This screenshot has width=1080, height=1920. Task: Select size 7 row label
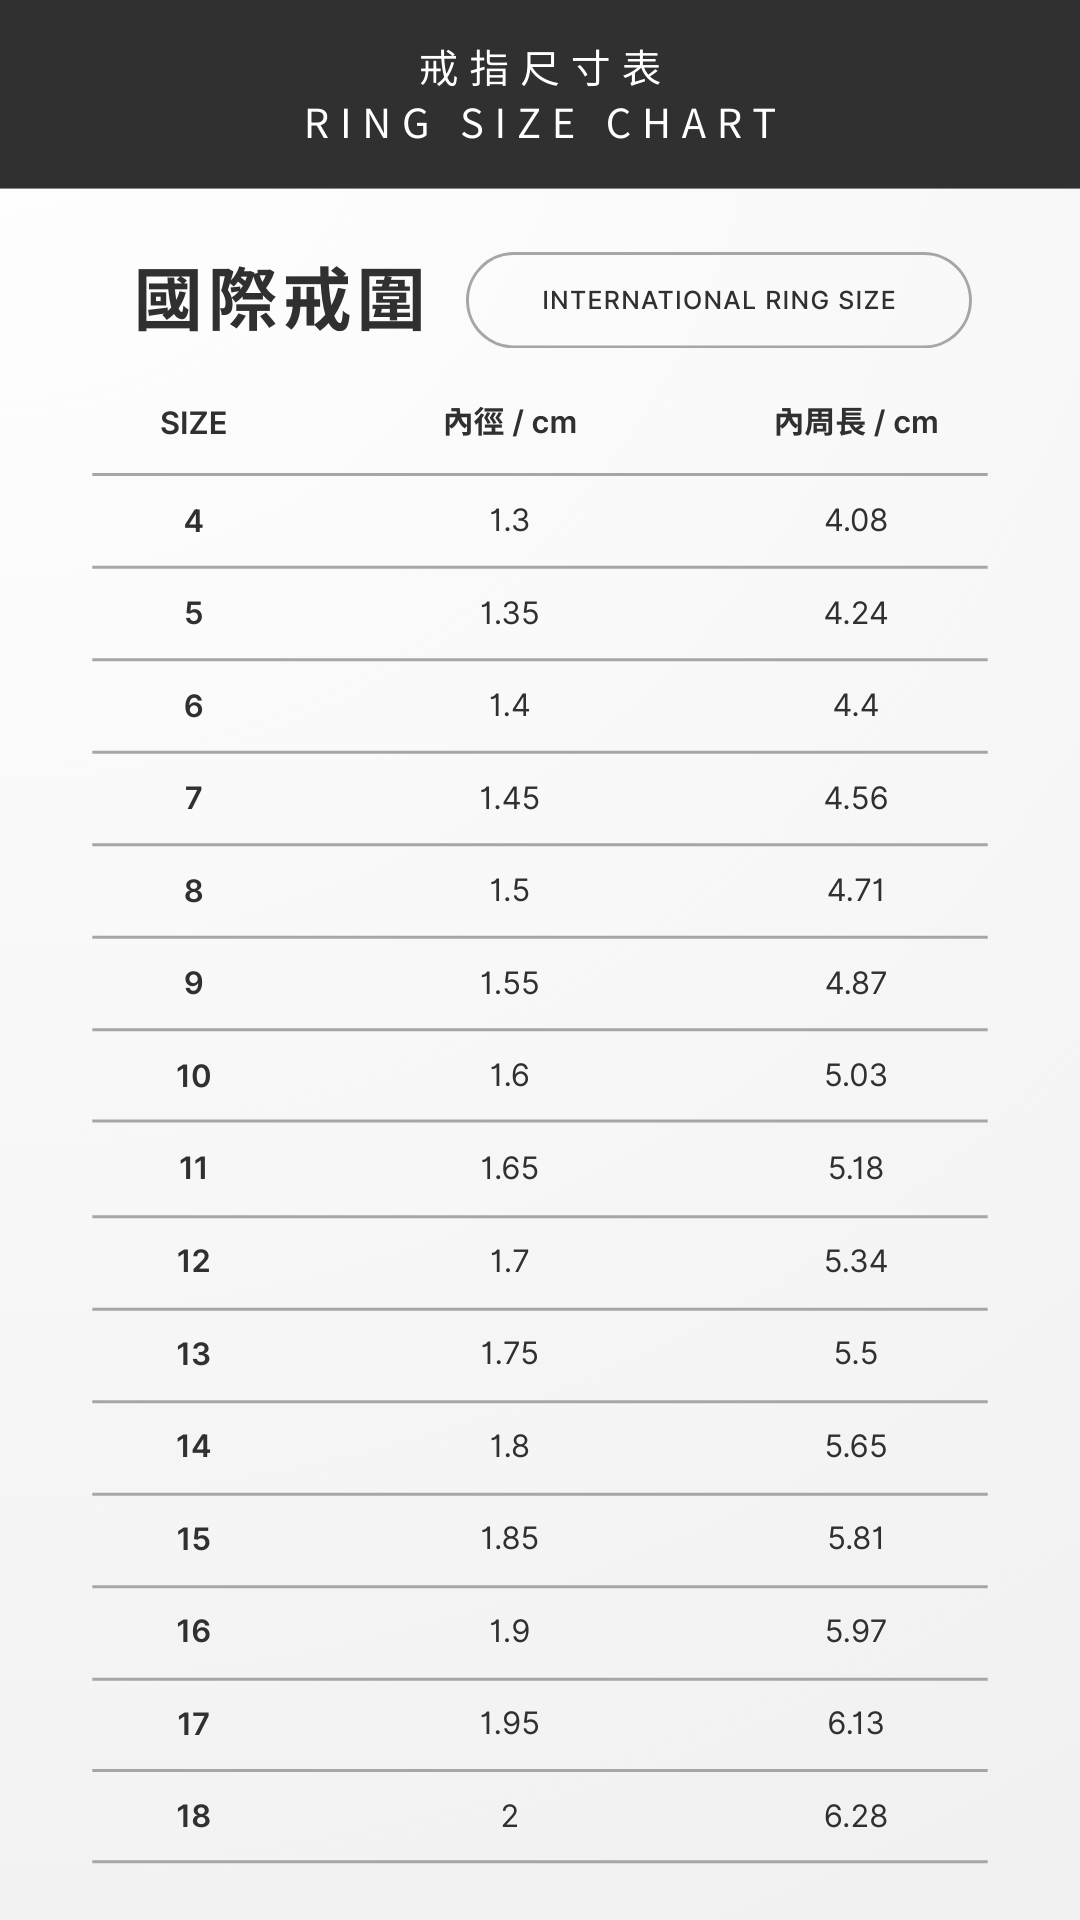(193, 798)
